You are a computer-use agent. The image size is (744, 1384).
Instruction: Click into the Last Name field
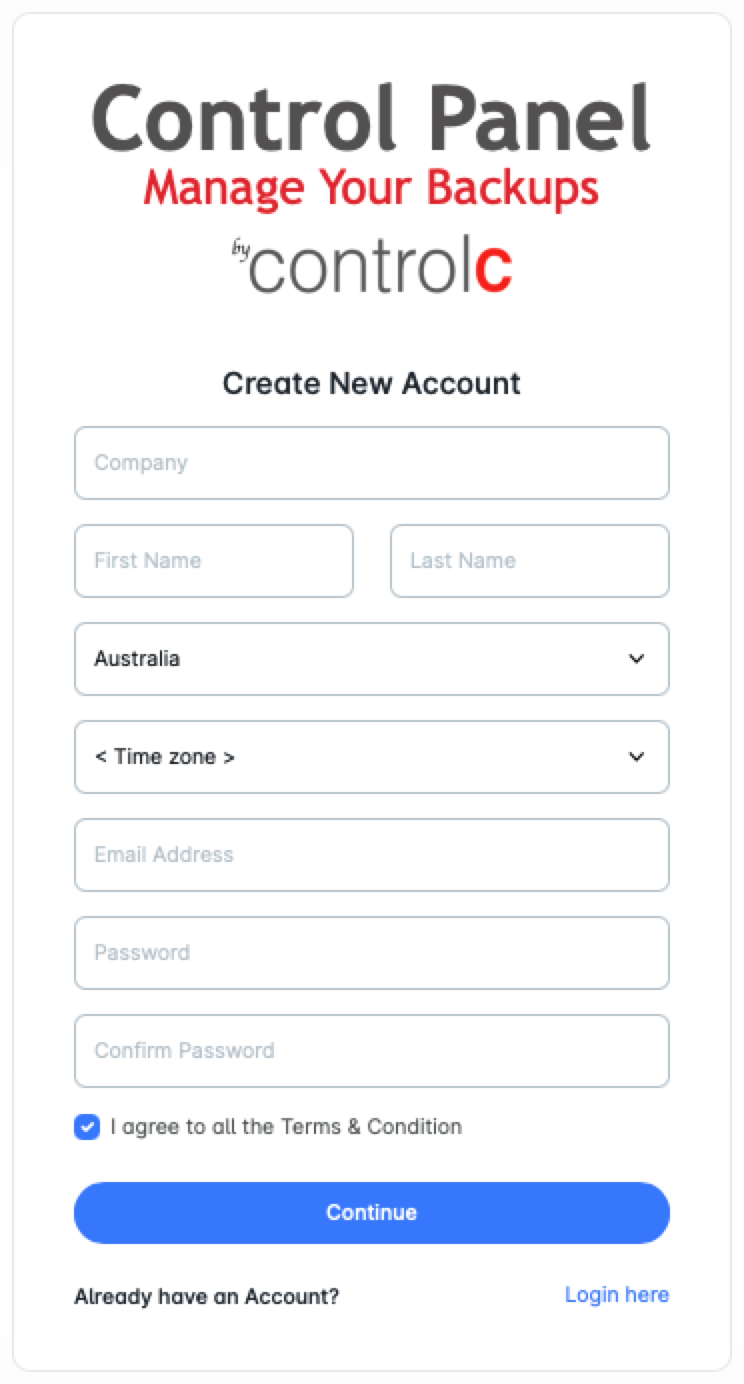529,561
